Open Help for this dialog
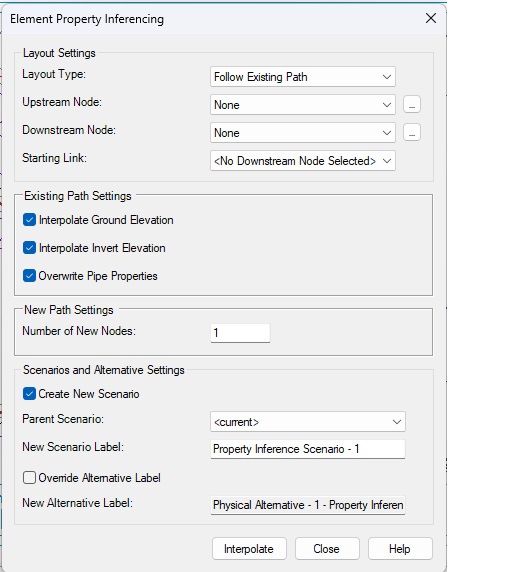Screen dimensions: 511x572 400,549
